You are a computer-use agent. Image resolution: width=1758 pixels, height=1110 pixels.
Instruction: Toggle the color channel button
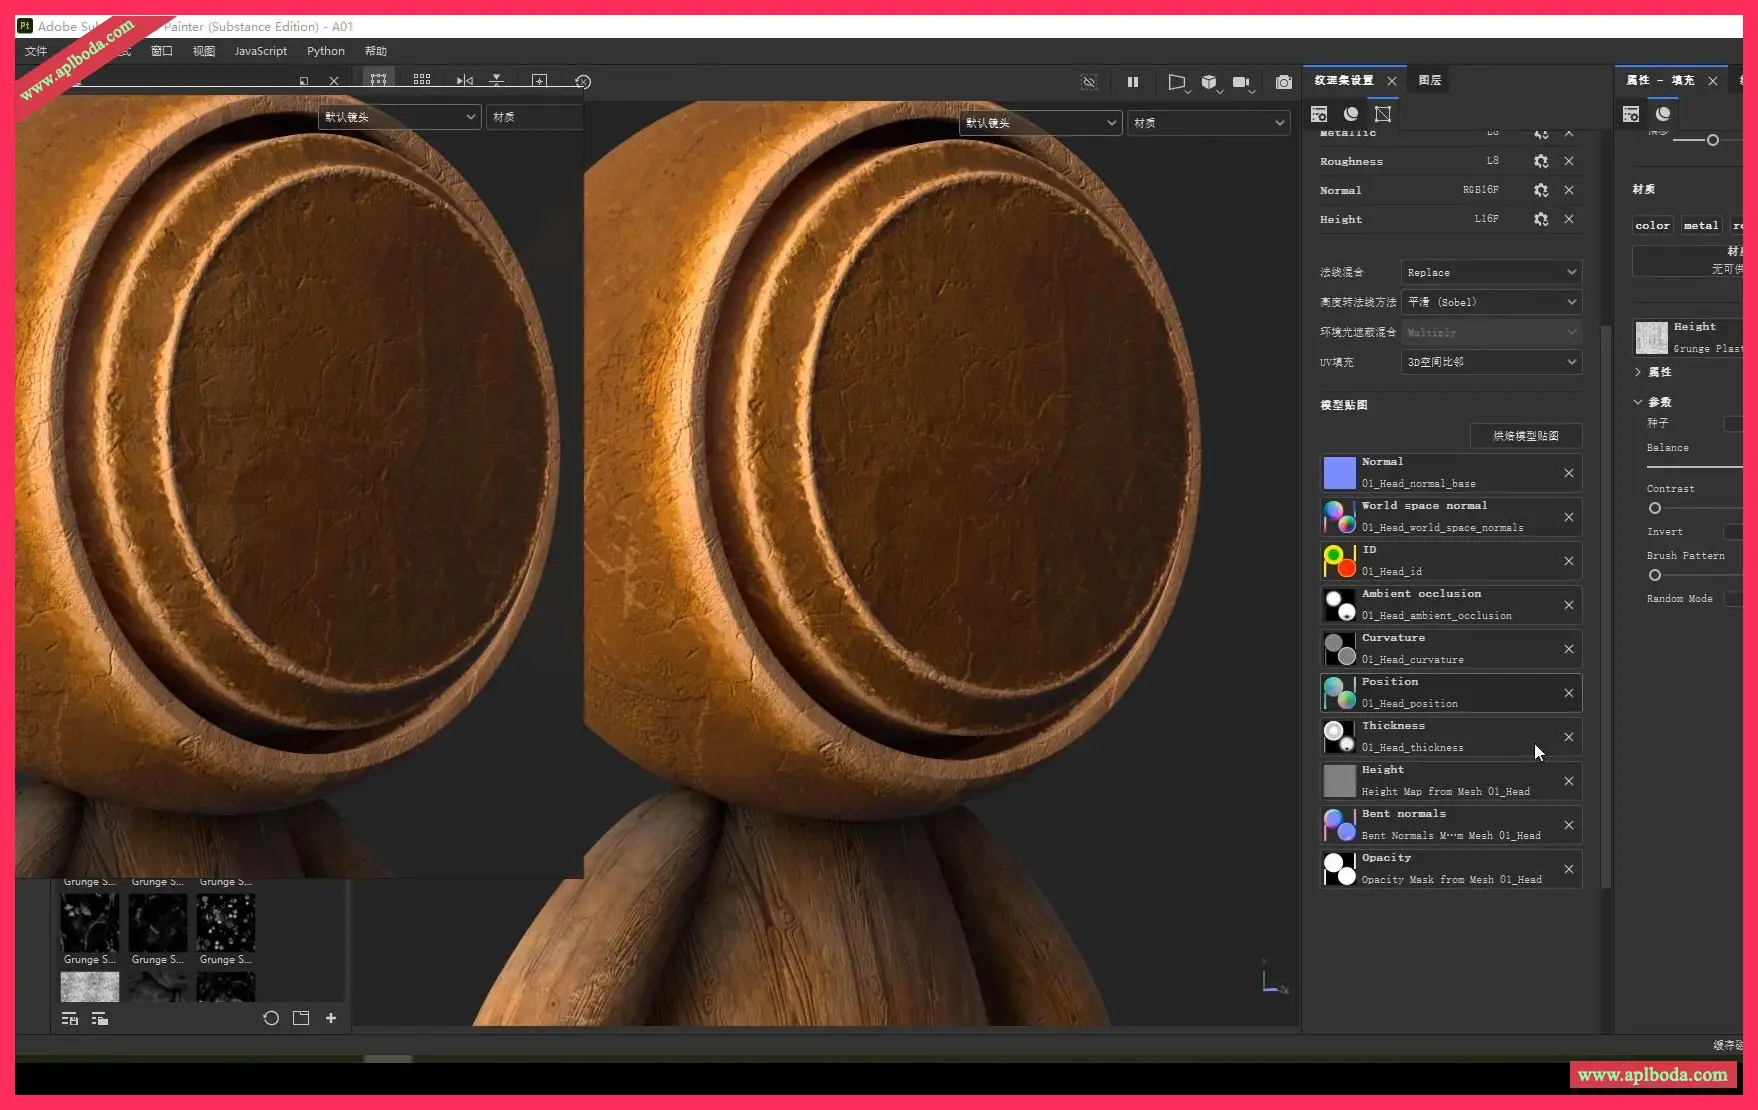pos(1652,225)
